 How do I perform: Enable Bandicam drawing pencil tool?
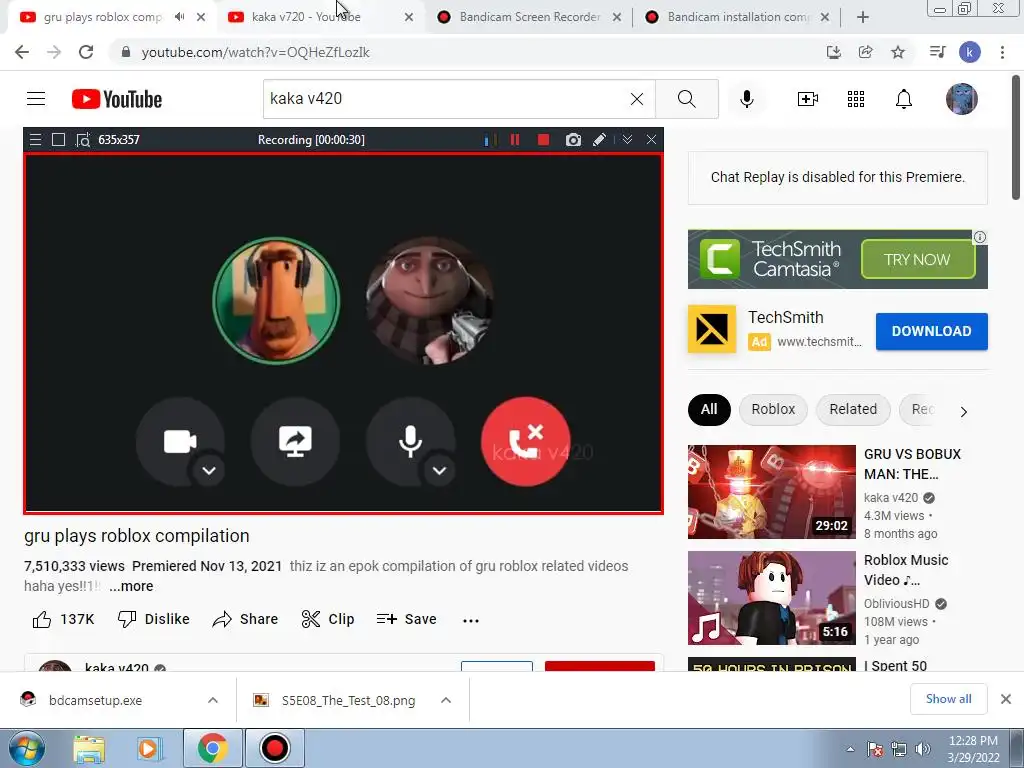pos(599,140)
